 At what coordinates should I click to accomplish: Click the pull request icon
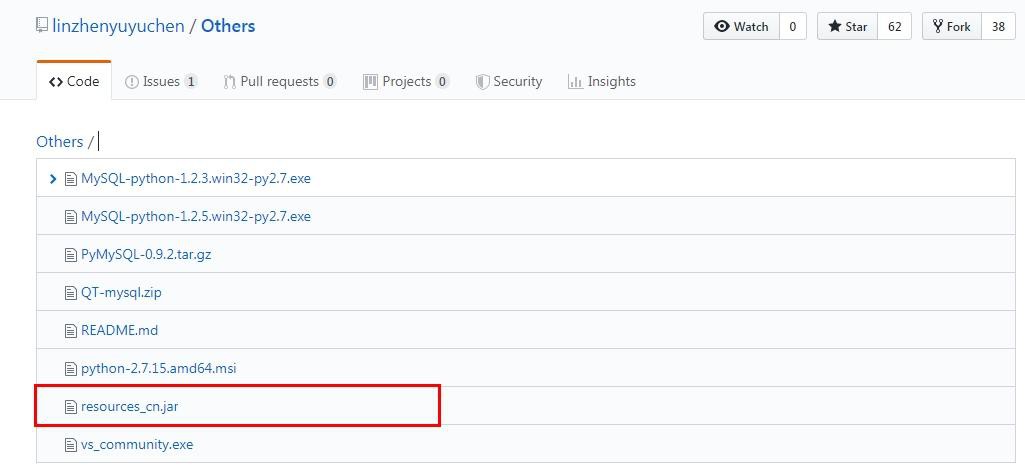tap(229, 82)
